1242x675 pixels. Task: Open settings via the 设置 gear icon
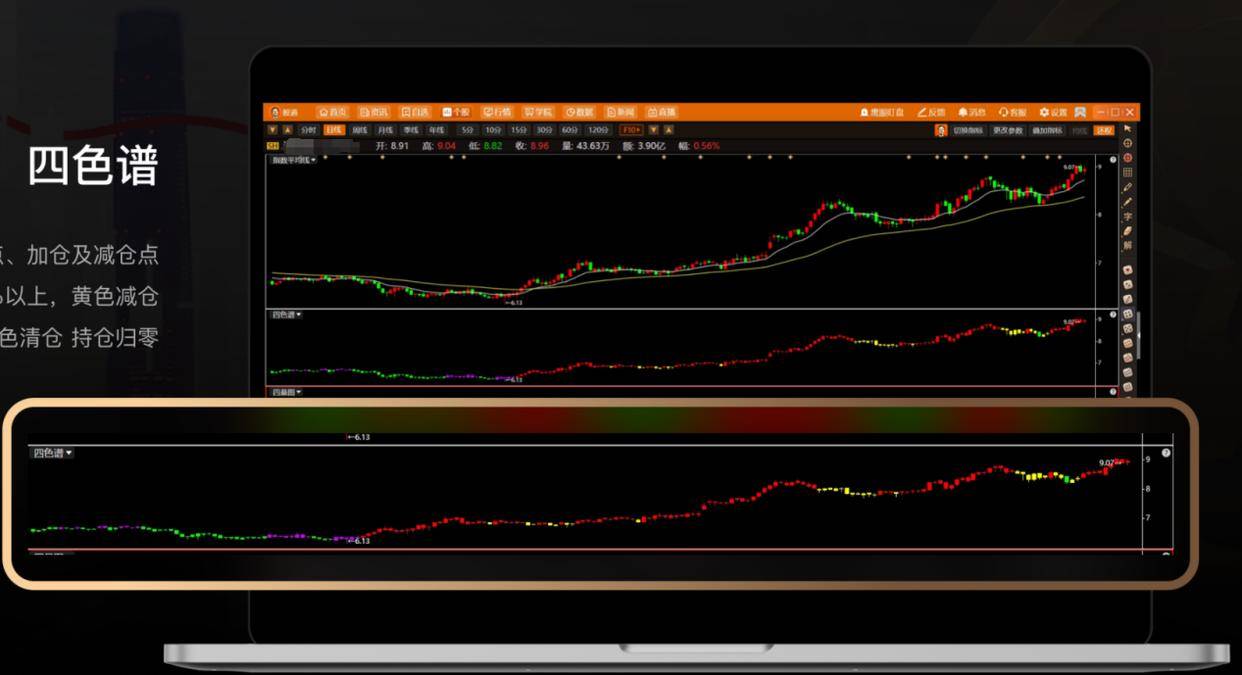point(1053,112)
